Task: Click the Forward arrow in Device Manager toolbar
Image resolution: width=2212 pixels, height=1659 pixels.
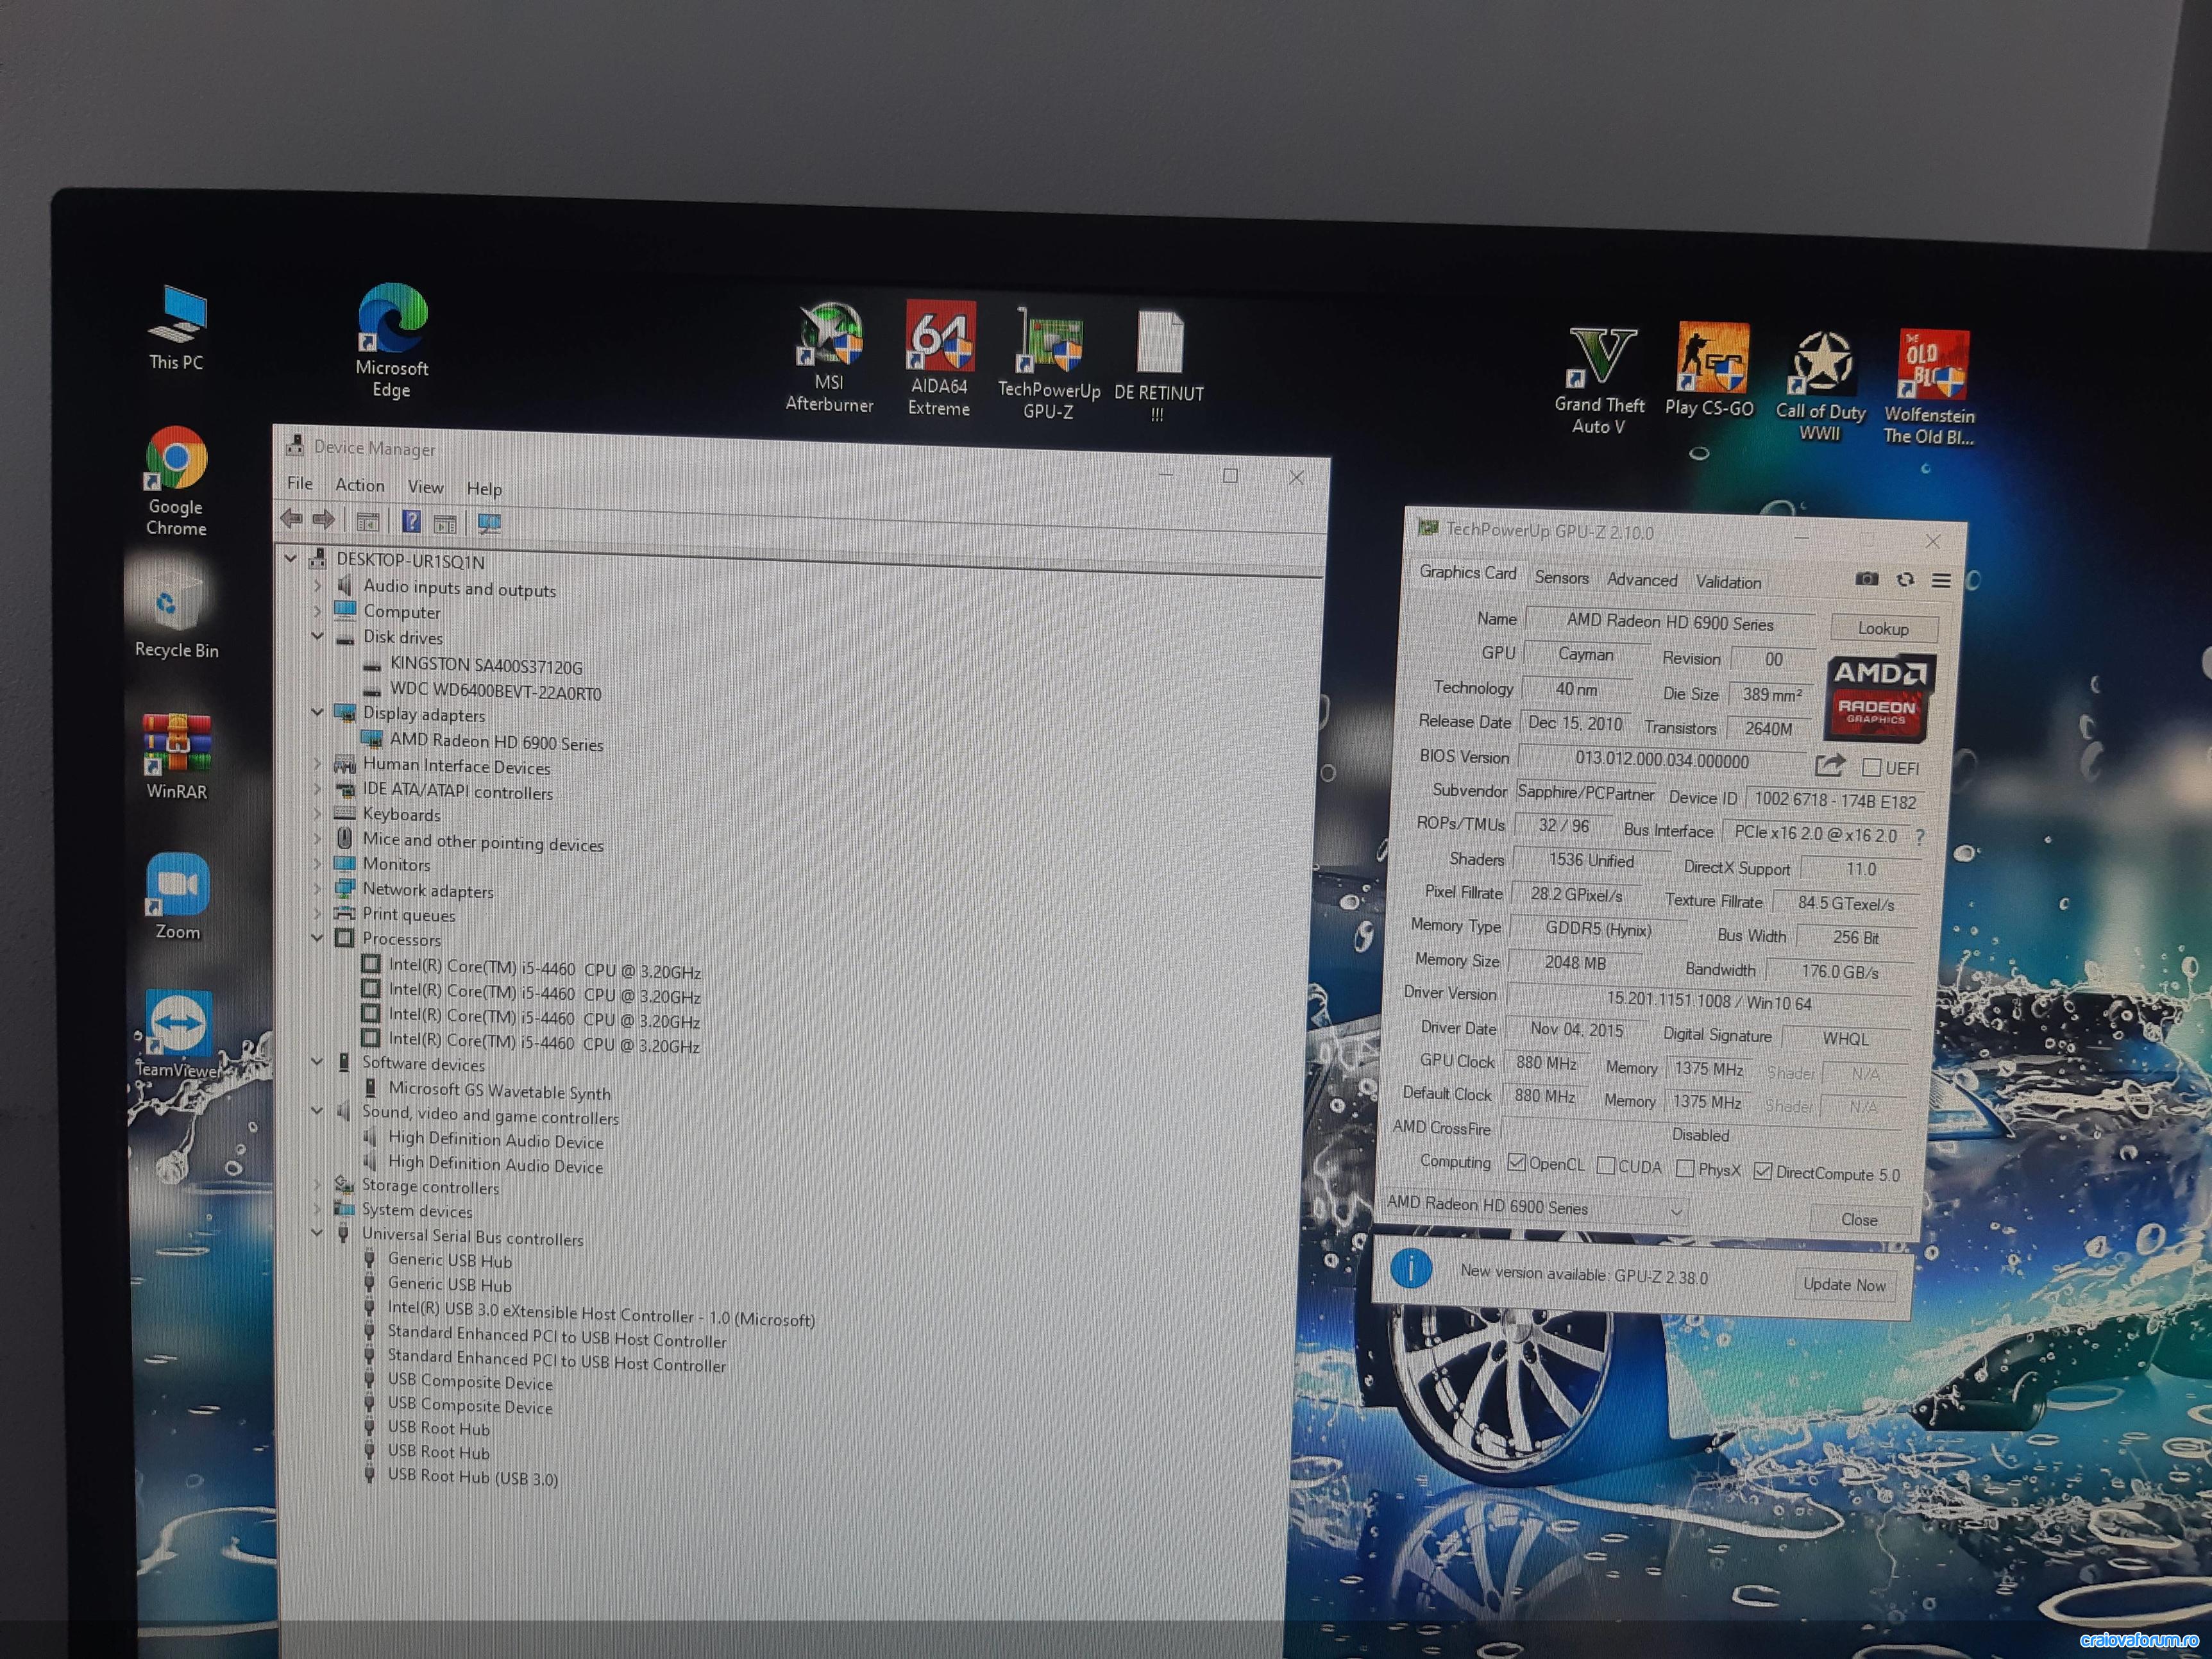Action: click(x=323, y=519)
